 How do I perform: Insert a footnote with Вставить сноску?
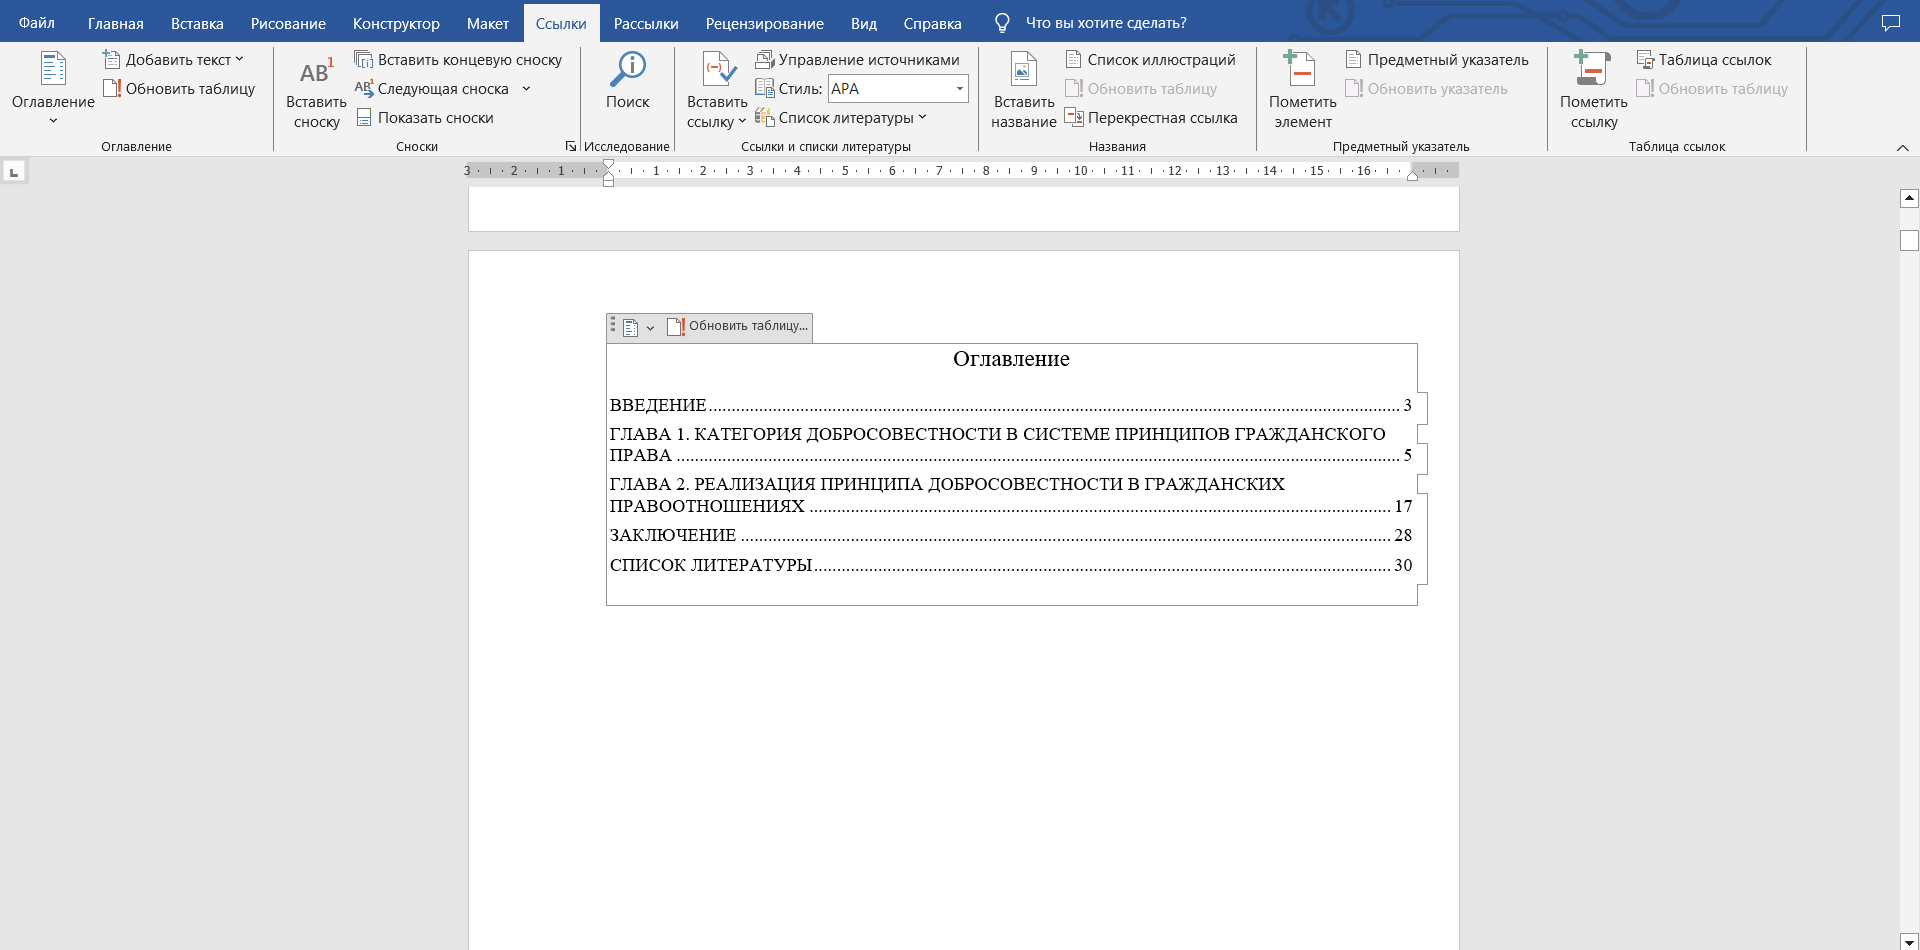click(x=316, y=93)
